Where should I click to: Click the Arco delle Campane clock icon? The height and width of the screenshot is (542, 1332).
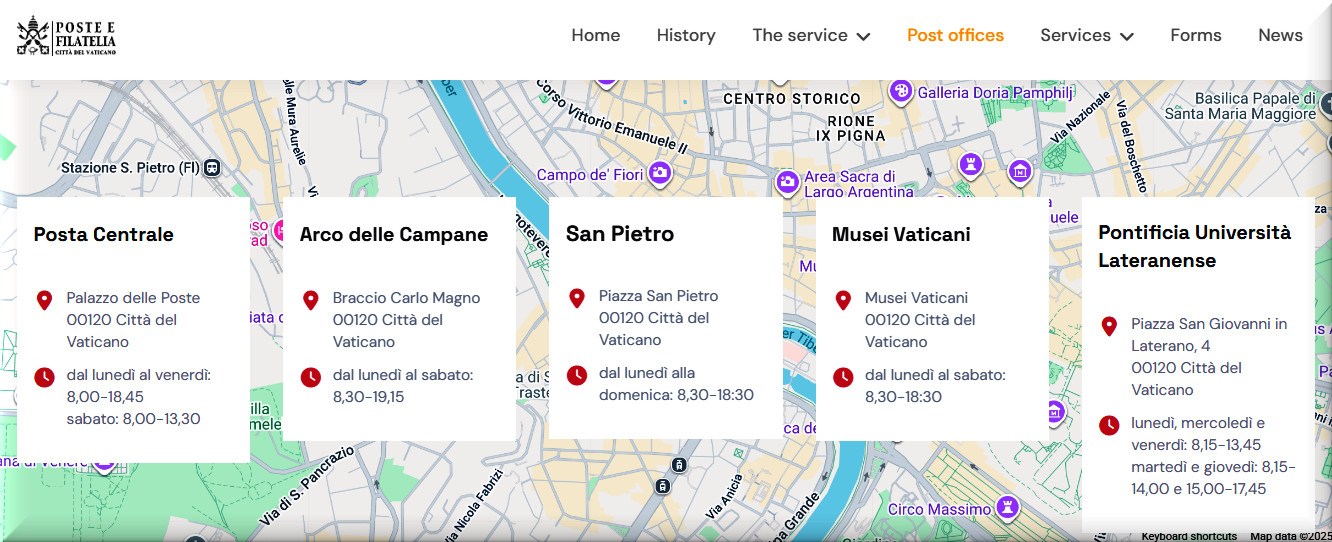tap(310, 377)
